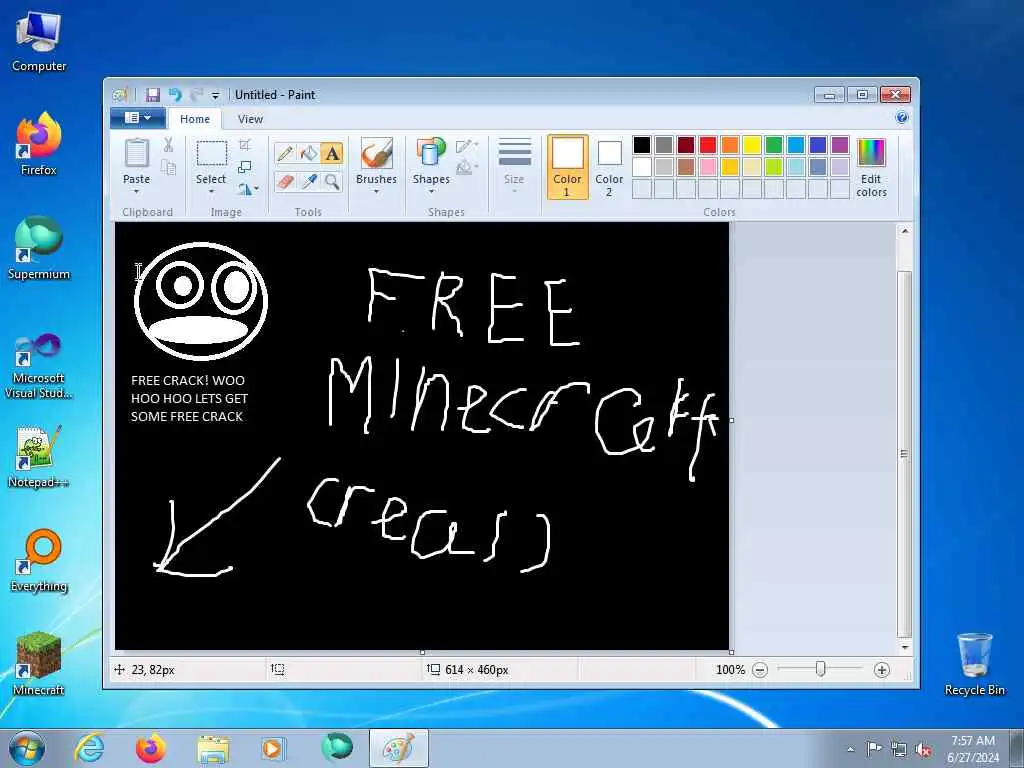Select the Magnifier tool
Screen dimensions: 1024x768
(x=332, y=182)
